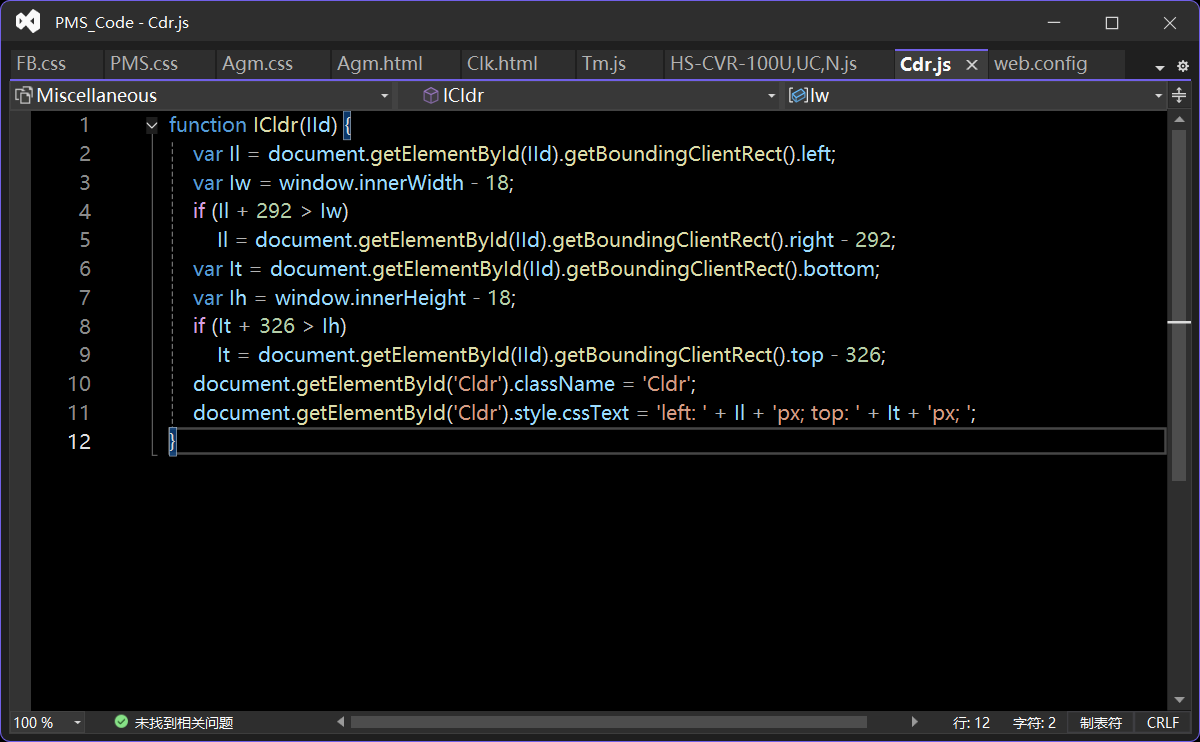Click the editor split-window icon
1200x742 pixels.
[x=1179, y=95]
